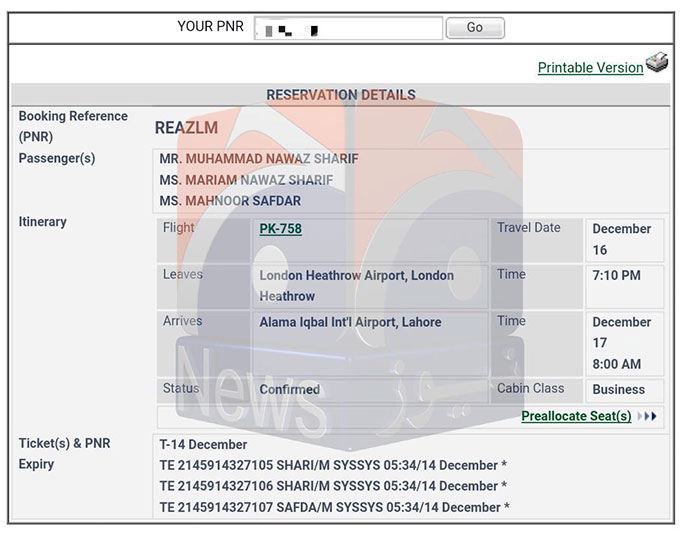Screen dimensions: 700x543
Task: Select the booking reference REAZLM
Action: (x=186, y=128)
